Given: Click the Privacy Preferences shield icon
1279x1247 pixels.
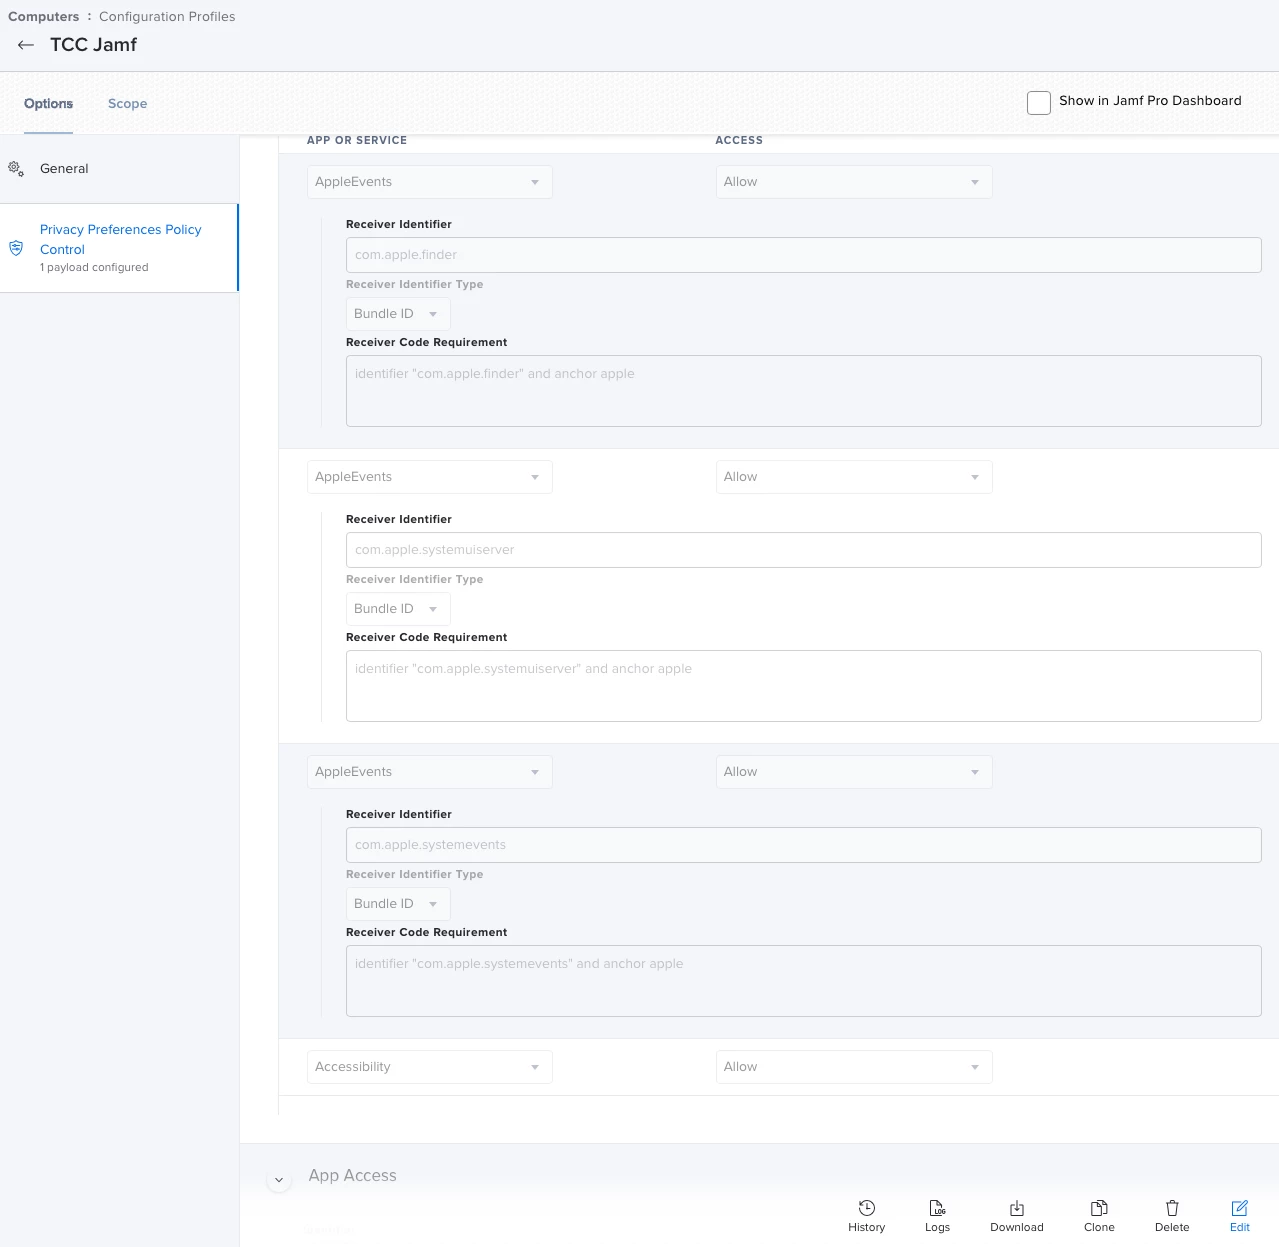Looking at the screenshot, I should [16, 248].
